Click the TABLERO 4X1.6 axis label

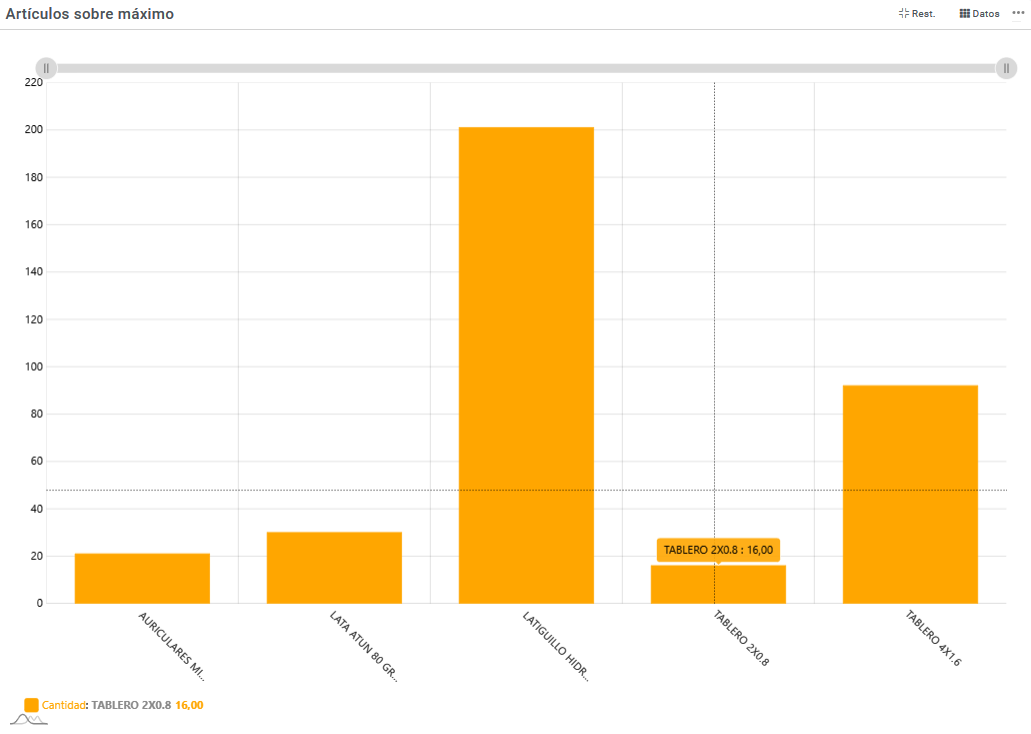(x=933, y=638)
